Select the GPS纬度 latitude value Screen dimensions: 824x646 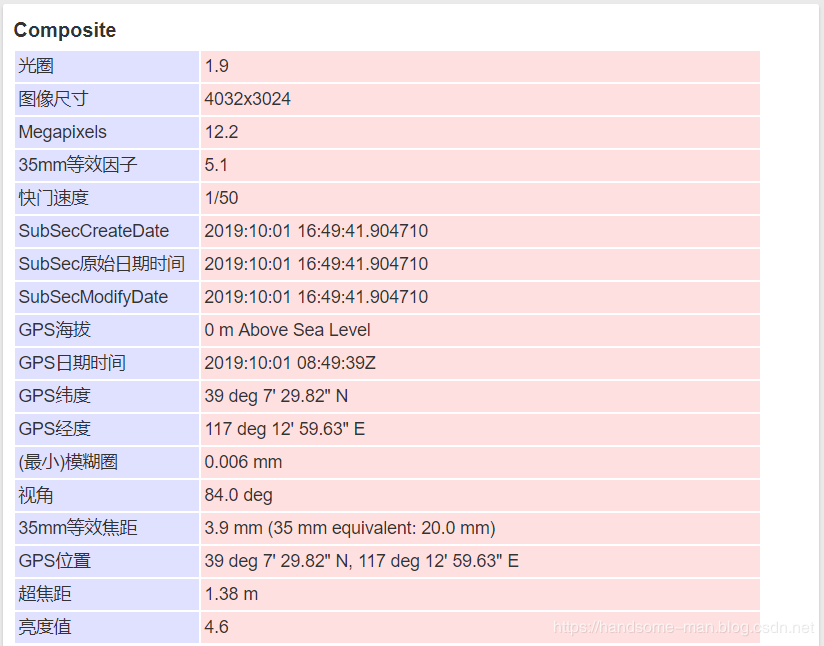click(276, 396)
